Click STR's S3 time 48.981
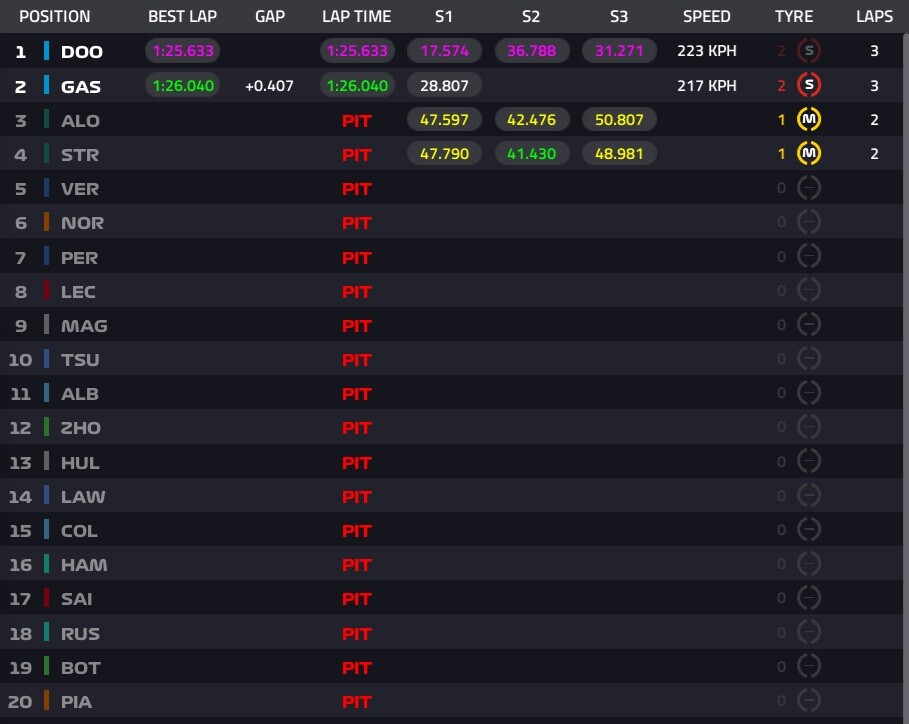This screenshot has height=724, width=909. click(619, 154)
